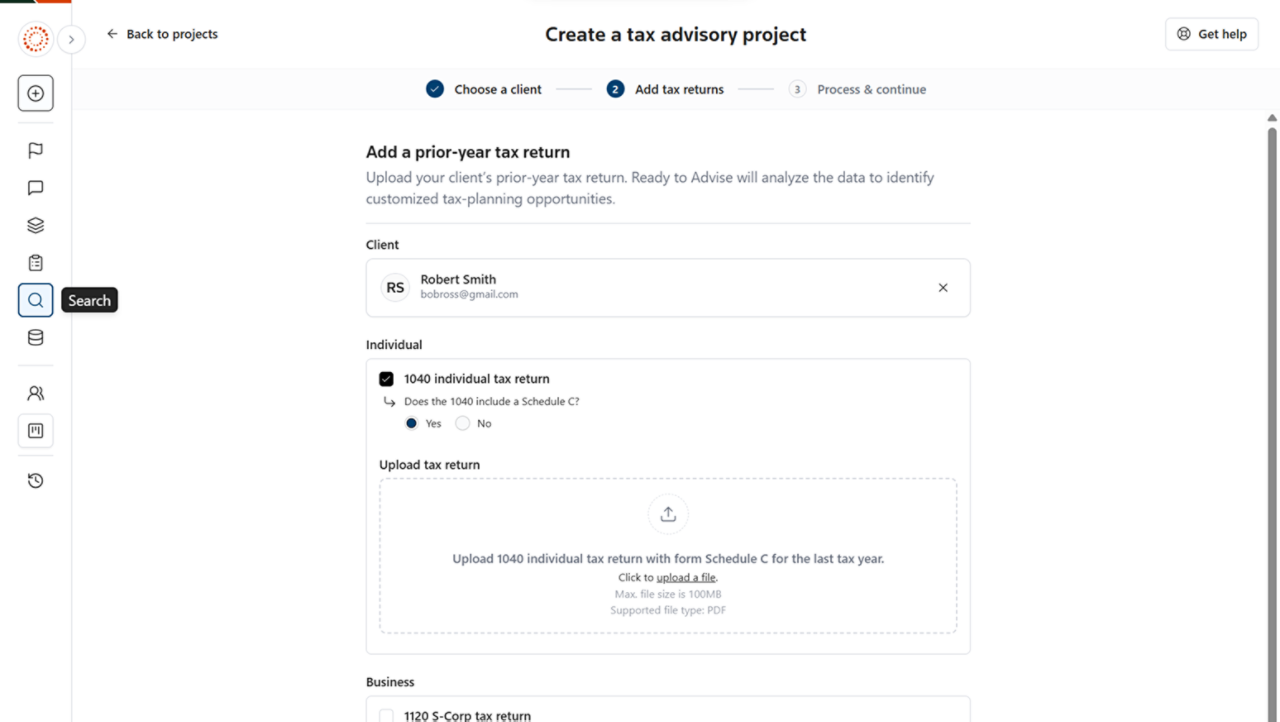Check the 1120 S-Corp tax return box

[x=386, y=715]
